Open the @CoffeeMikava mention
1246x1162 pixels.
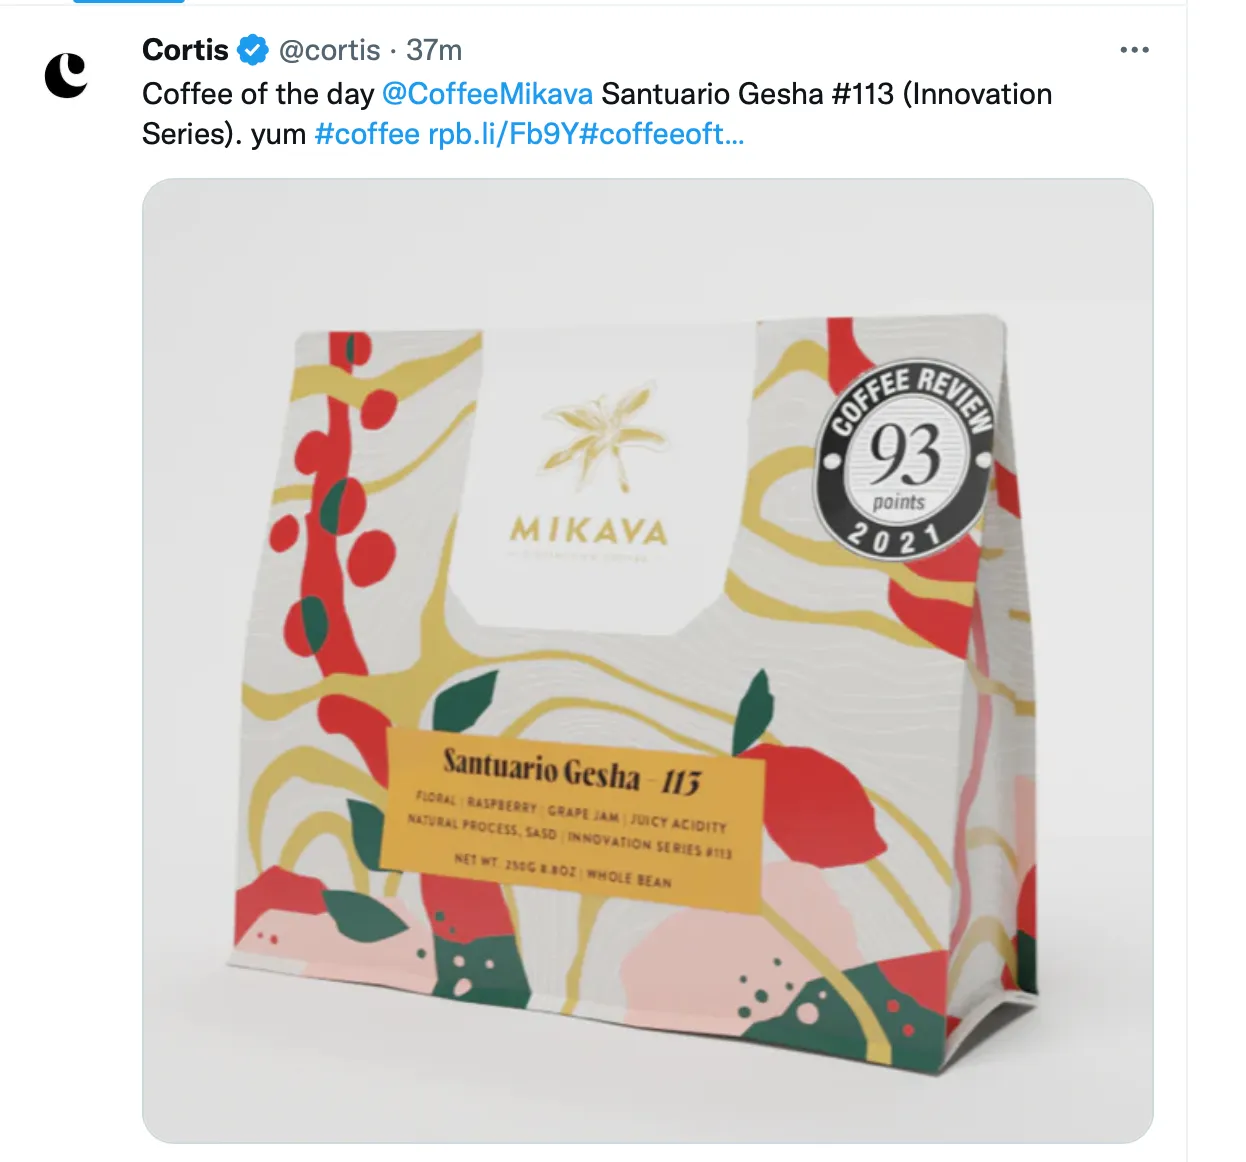pyautogui.click(x=487, y=94)
